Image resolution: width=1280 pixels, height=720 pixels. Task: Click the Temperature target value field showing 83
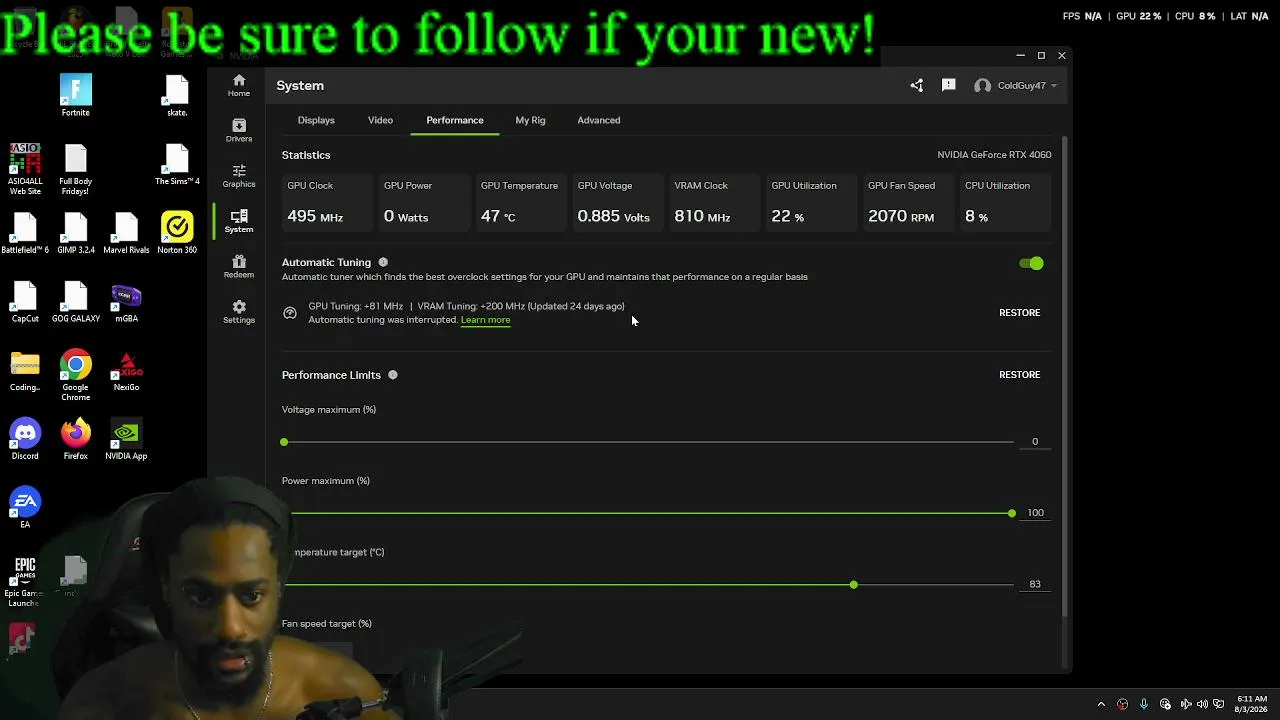[x=1035, y=584]
